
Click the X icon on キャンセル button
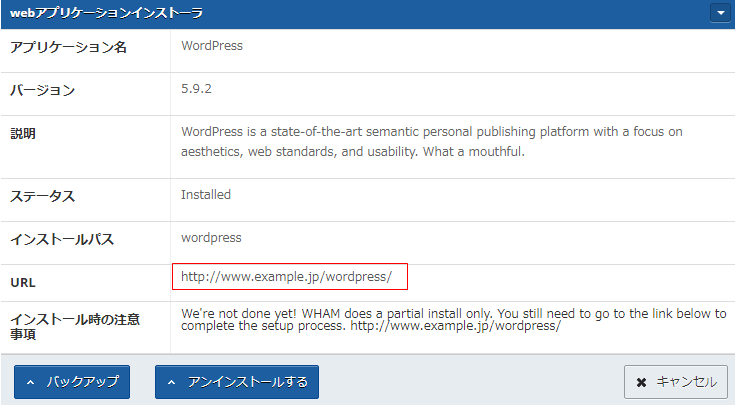[x=641, y=382]
